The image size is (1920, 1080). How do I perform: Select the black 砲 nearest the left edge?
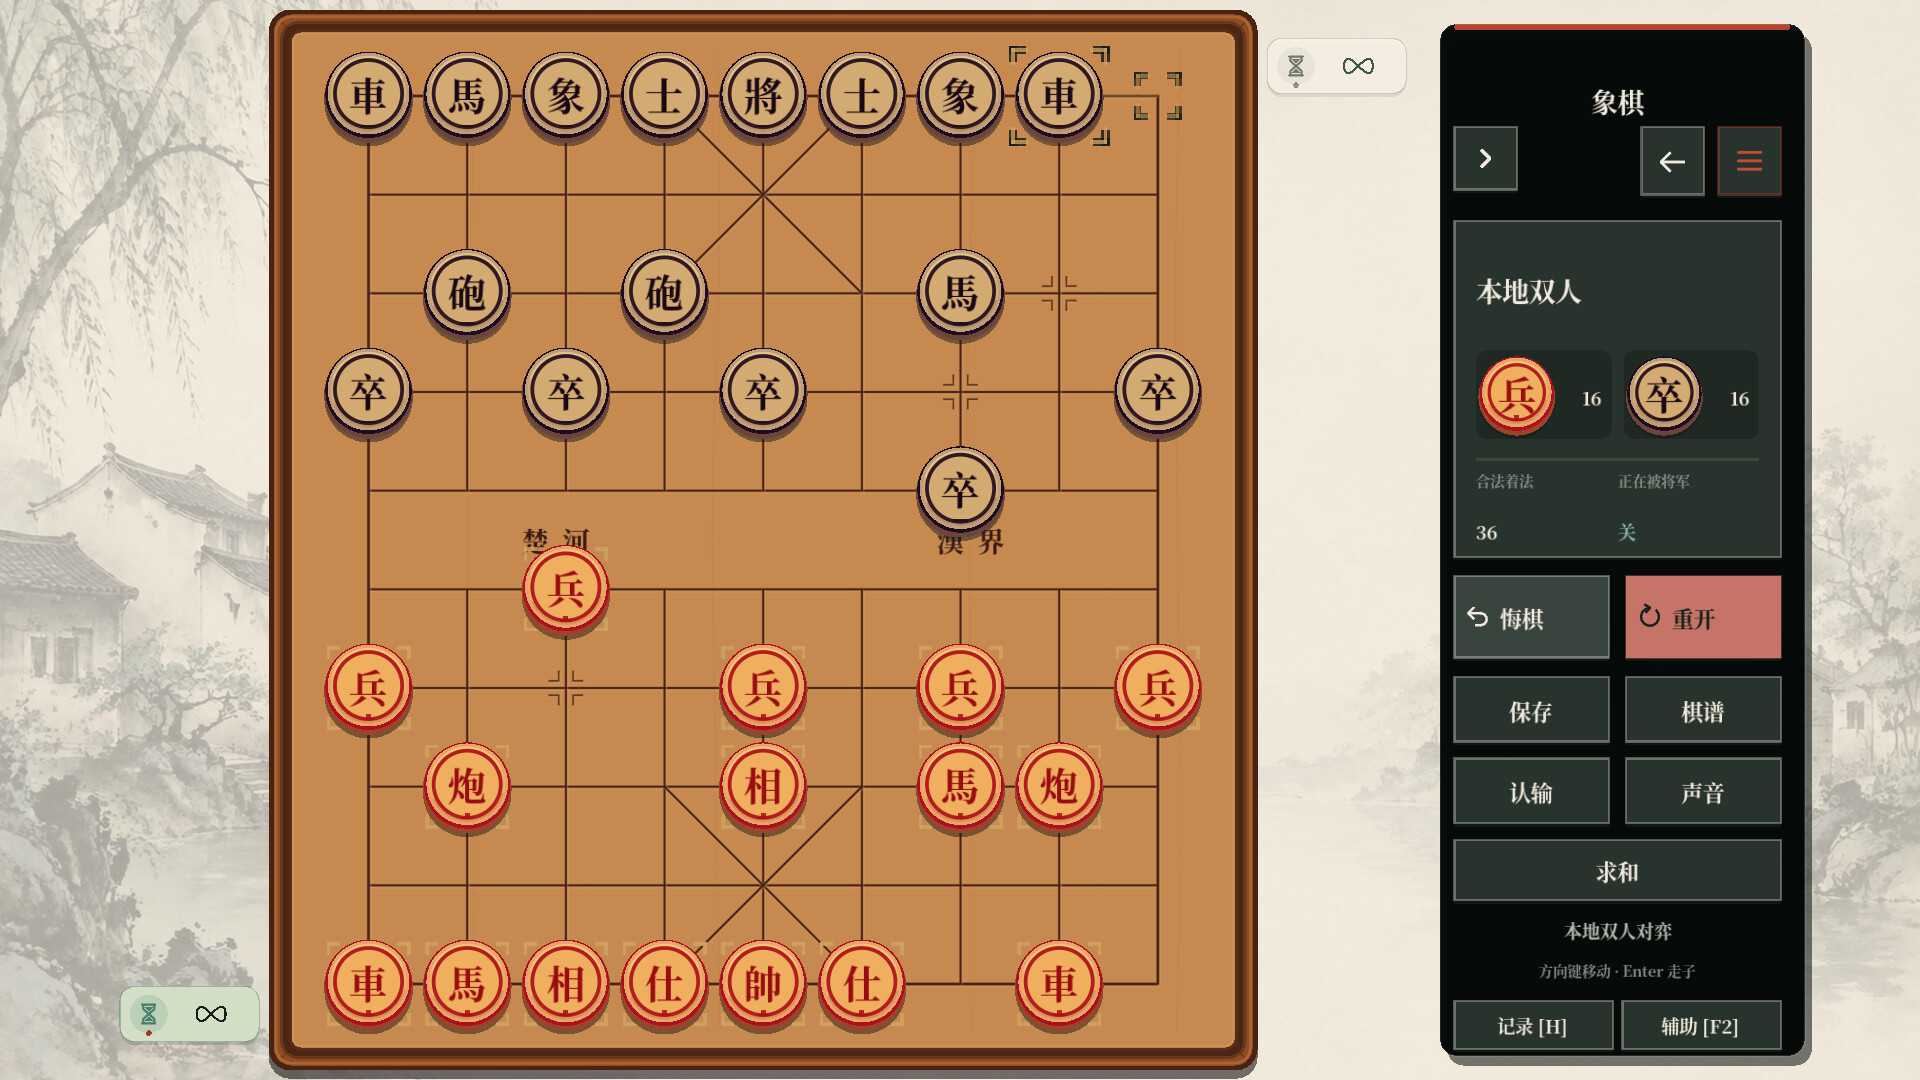coord(467,293)
